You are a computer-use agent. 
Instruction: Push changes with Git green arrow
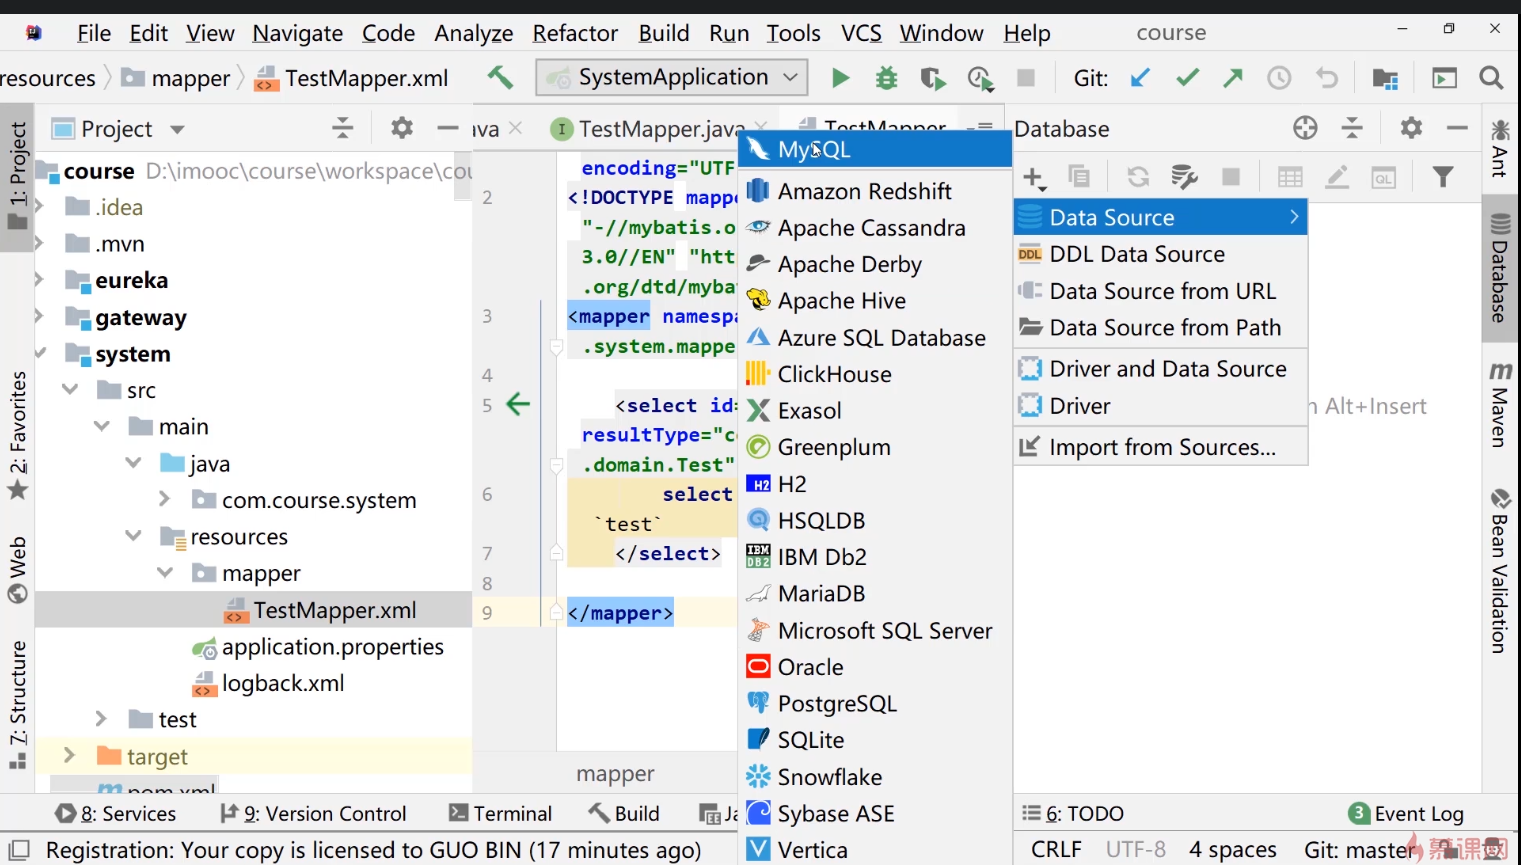coord(1233,77)
